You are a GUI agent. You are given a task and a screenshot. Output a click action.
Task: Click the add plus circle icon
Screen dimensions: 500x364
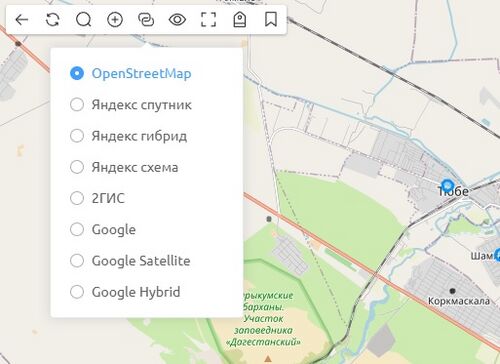115,20
